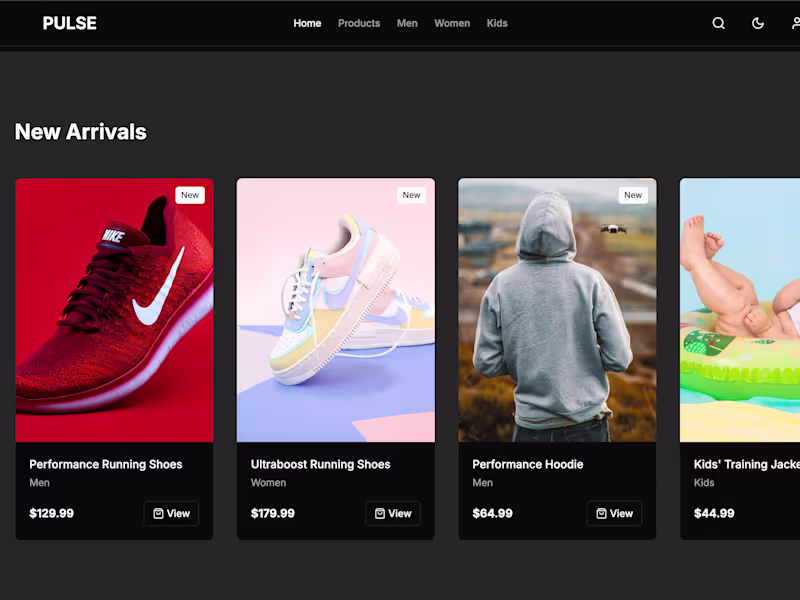Click the pastel Ultraboost sneaker image

tap(336, 310)
